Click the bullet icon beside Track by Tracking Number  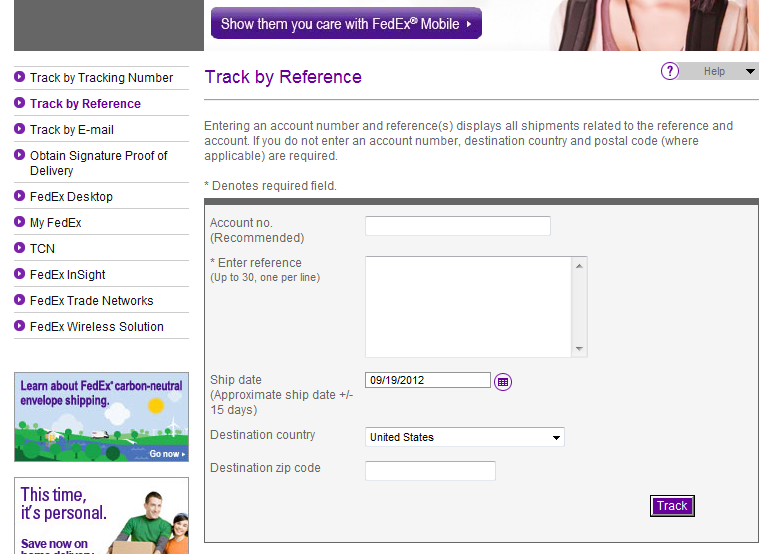pos(20,77)
